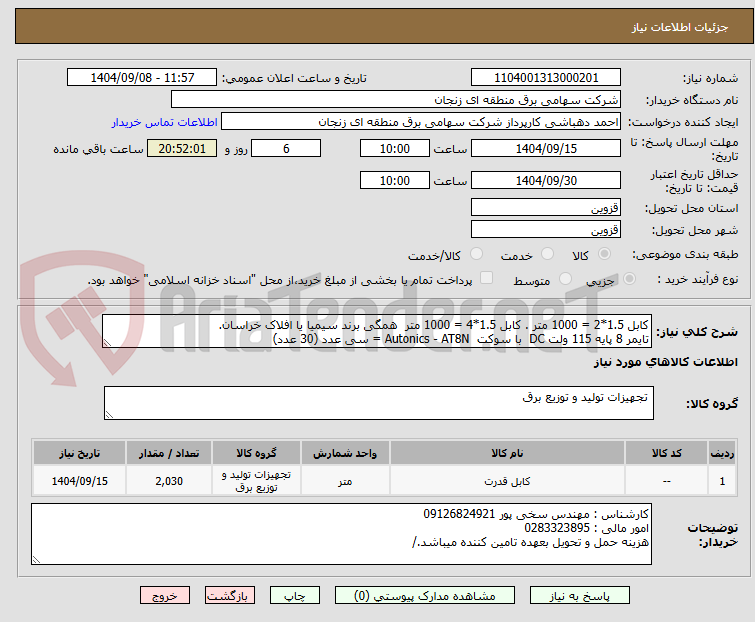The width and height of the screenshot is (755, 622).
Task: Click the price validity hour 10:00 field
Action: 395,181
